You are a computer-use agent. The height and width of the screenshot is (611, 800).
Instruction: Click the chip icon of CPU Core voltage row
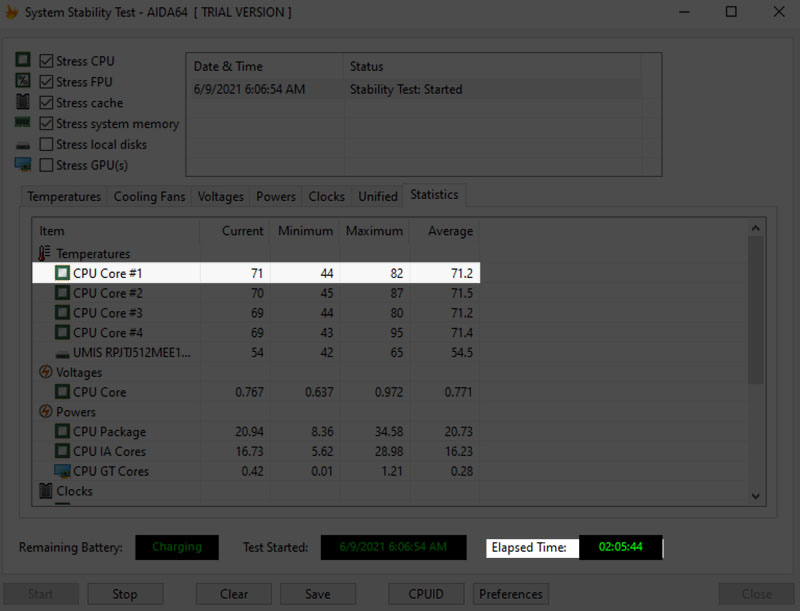coord(62,392)
